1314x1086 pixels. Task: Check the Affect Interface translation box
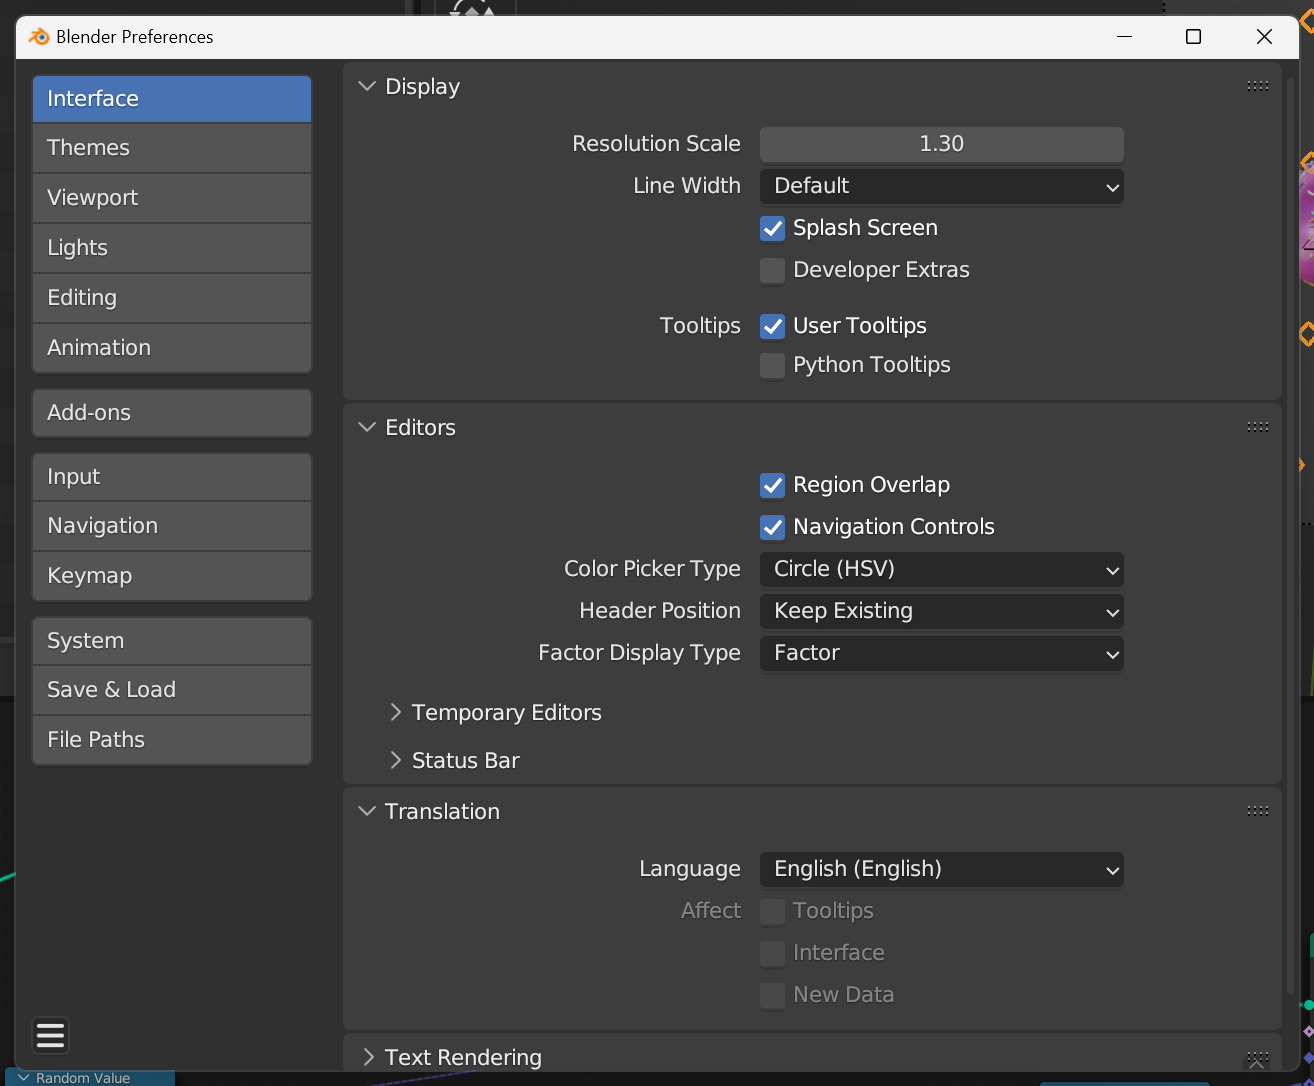click(x=772, y=953)
